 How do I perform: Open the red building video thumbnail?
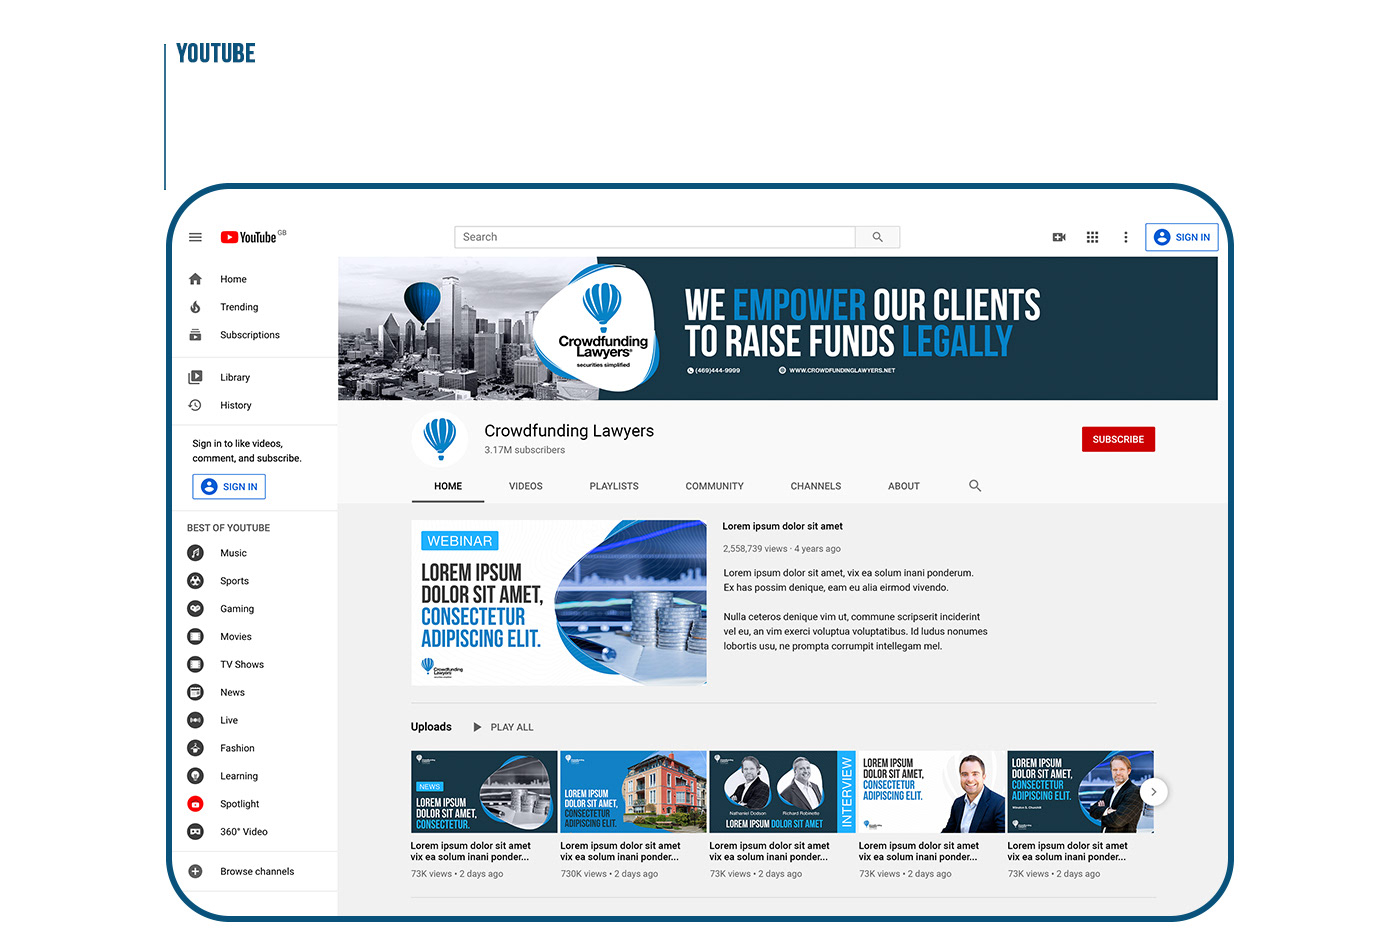tap(633, 792)
